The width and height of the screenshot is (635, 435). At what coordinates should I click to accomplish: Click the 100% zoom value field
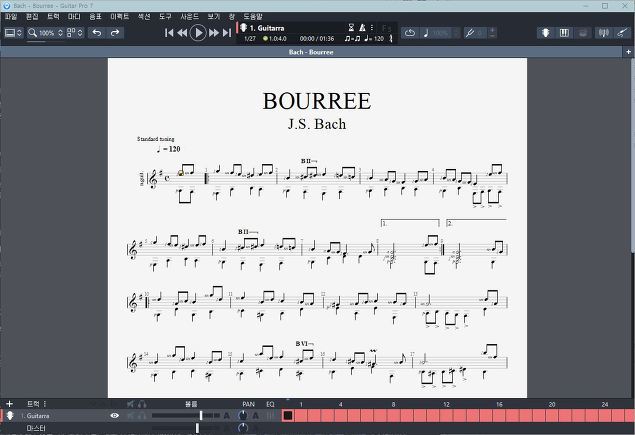click(47, 33)
